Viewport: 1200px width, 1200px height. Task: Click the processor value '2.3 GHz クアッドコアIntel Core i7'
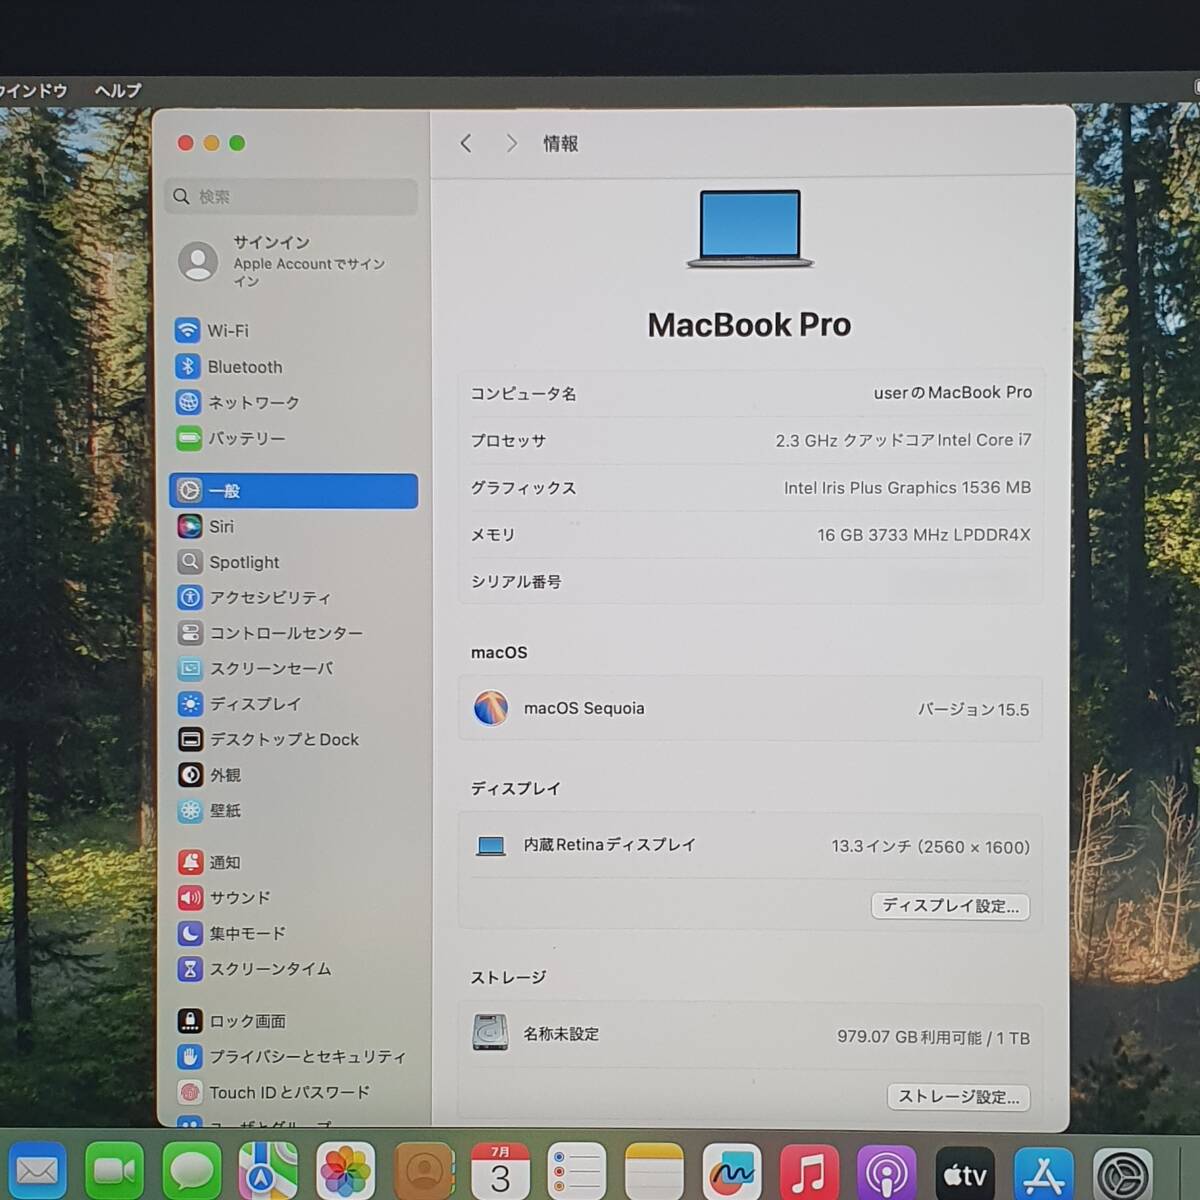click(903, 440)
